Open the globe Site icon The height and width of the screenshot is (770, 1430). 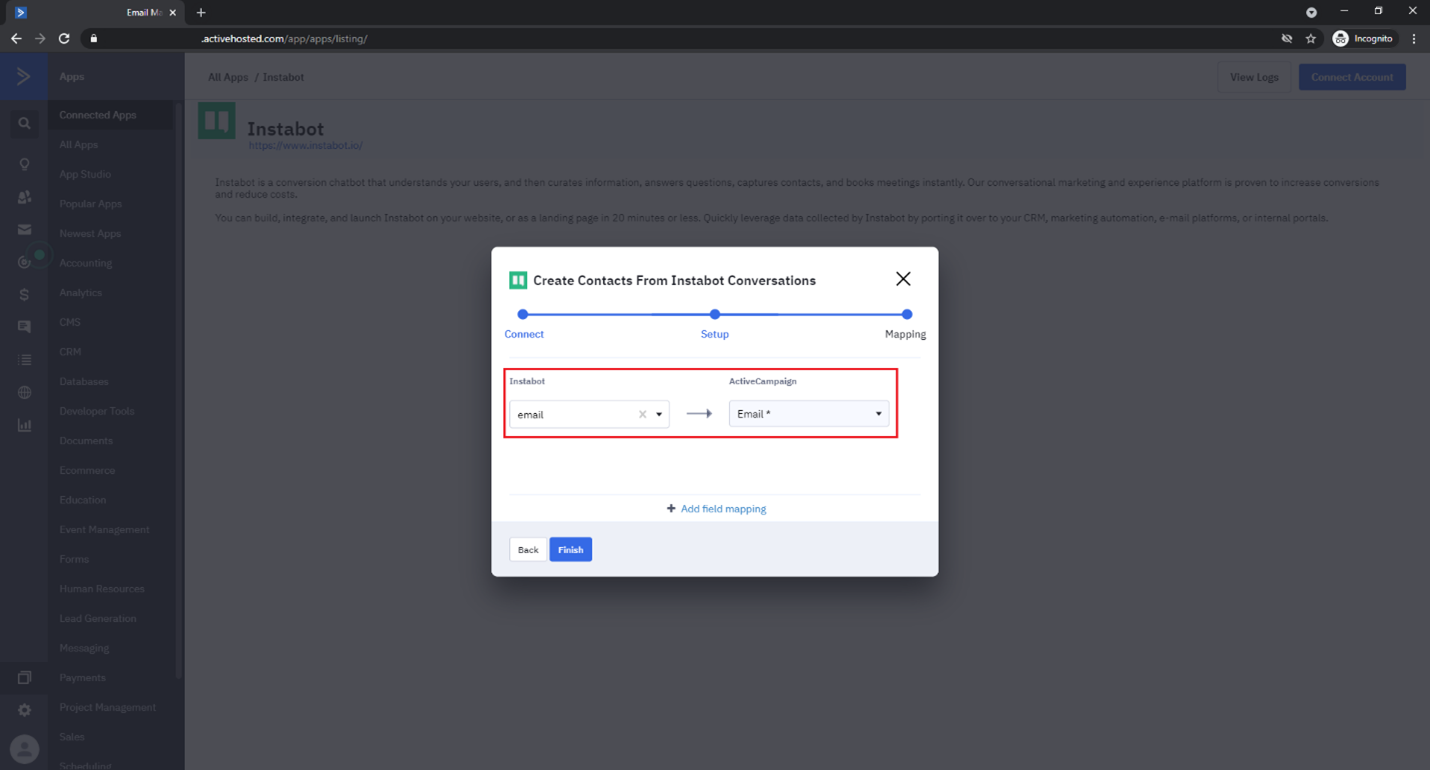coord(24,393)
